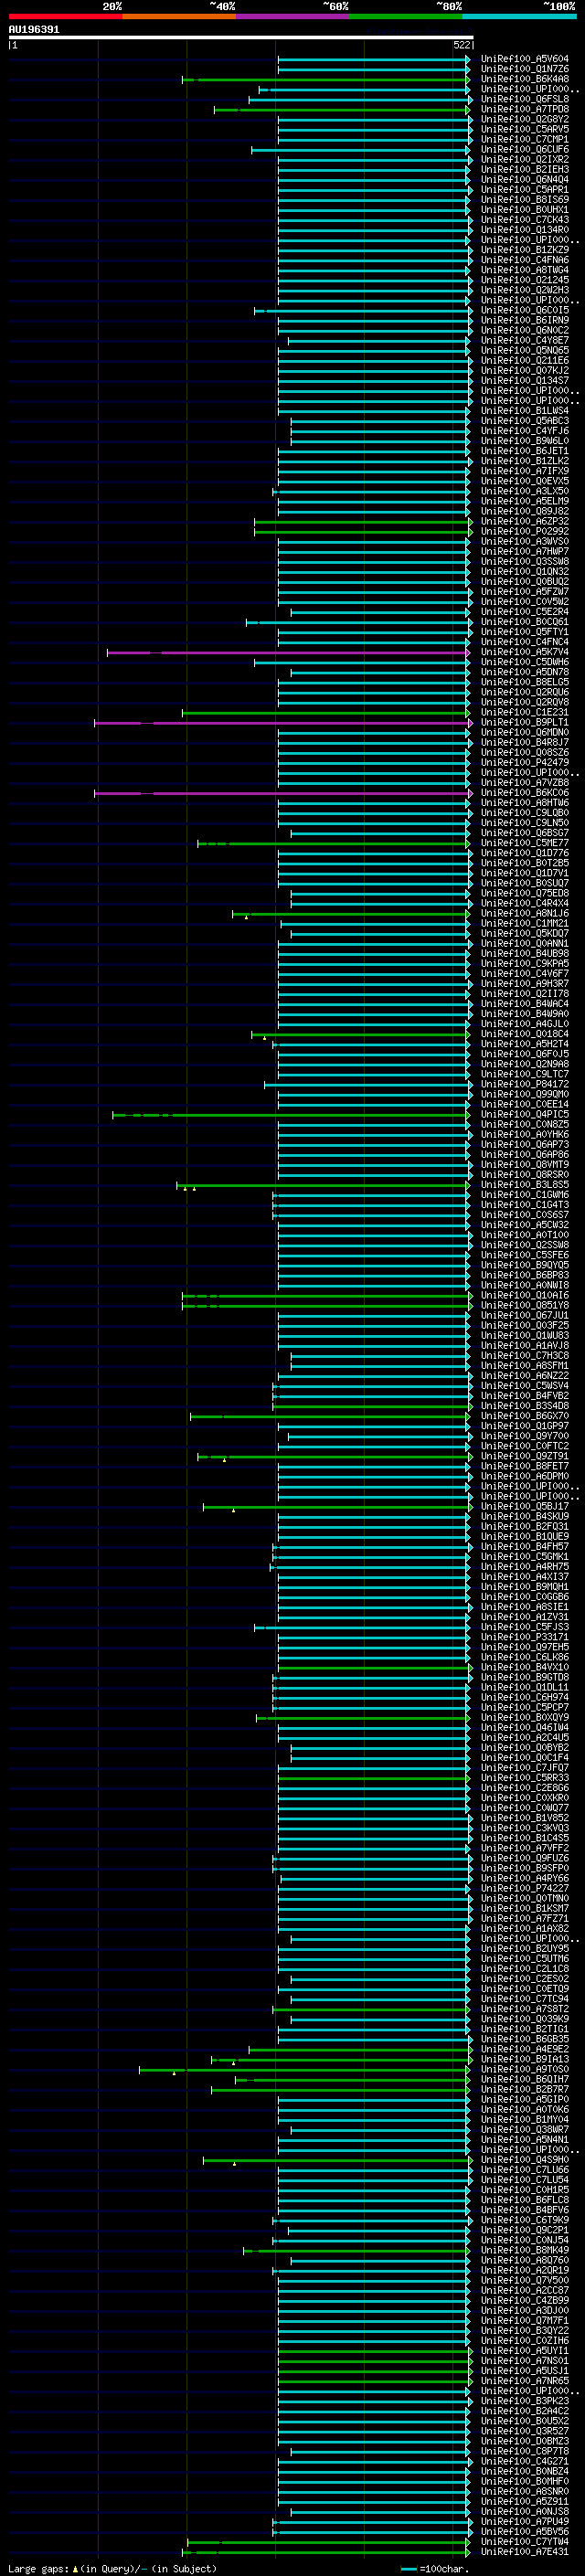Select hit label UniRef100_A8TWG4
The image size is (585, 2576).
[524, 270]
